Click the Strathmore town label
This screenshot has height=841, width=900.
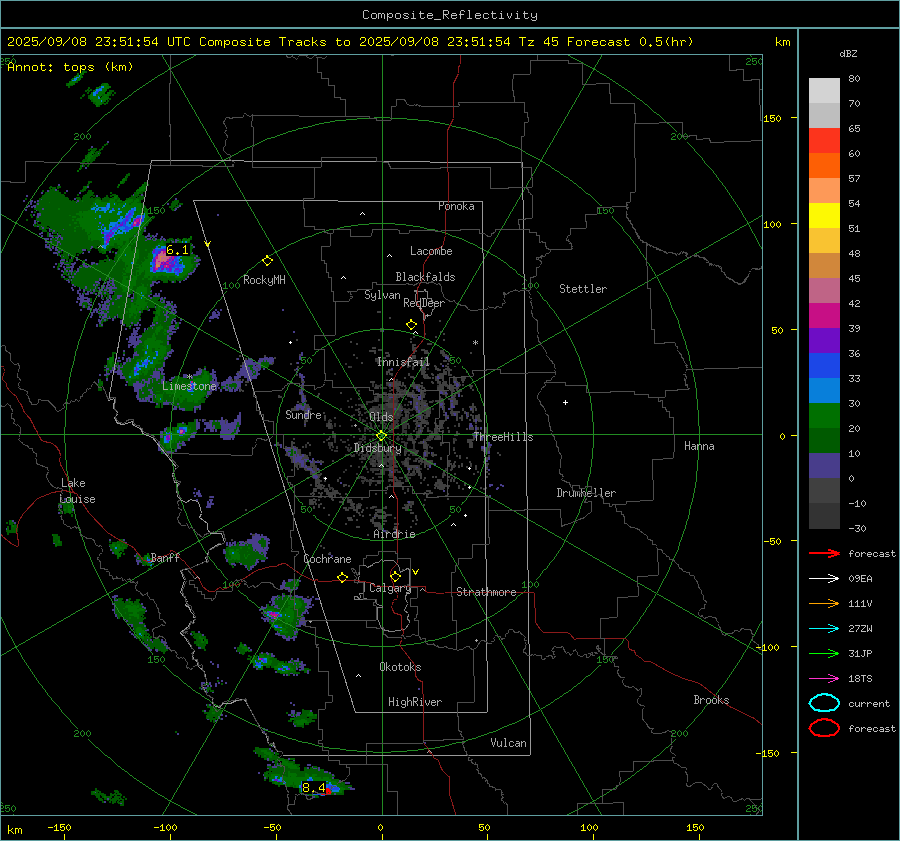(486, 592)
